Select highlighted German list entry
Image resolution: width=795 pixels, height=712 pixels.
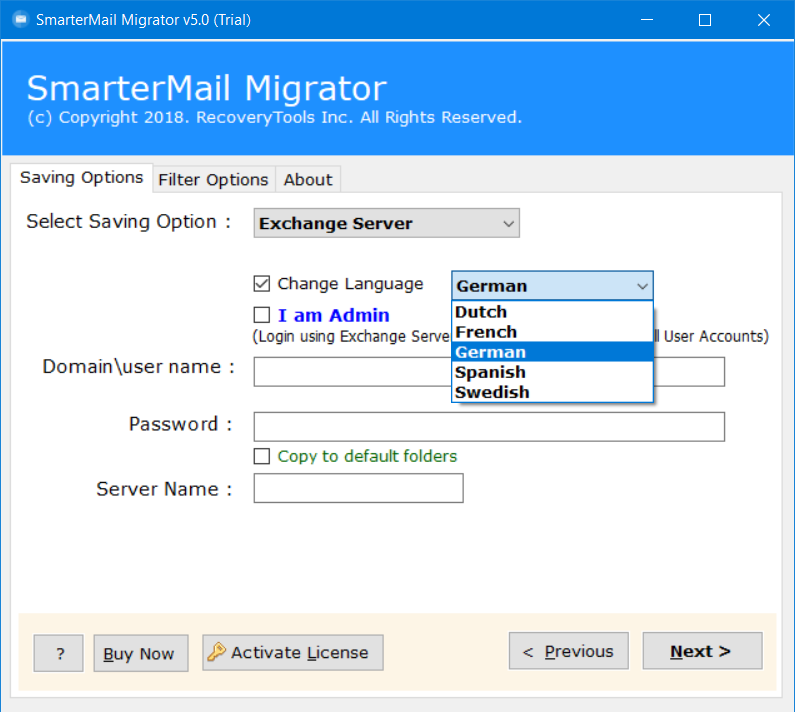pyautogui.click(x=552, y=352)
